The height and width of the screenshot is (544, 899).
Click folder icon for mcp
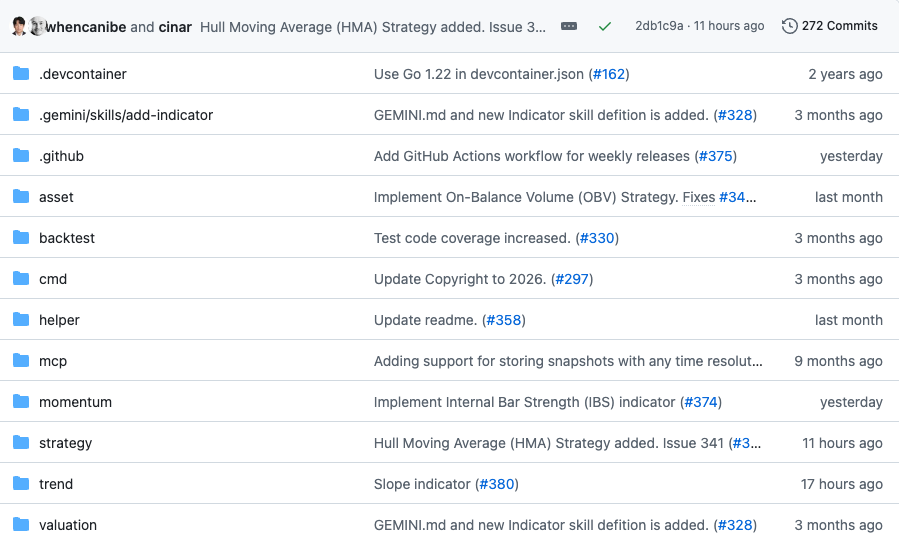click(x=21, y=361)
